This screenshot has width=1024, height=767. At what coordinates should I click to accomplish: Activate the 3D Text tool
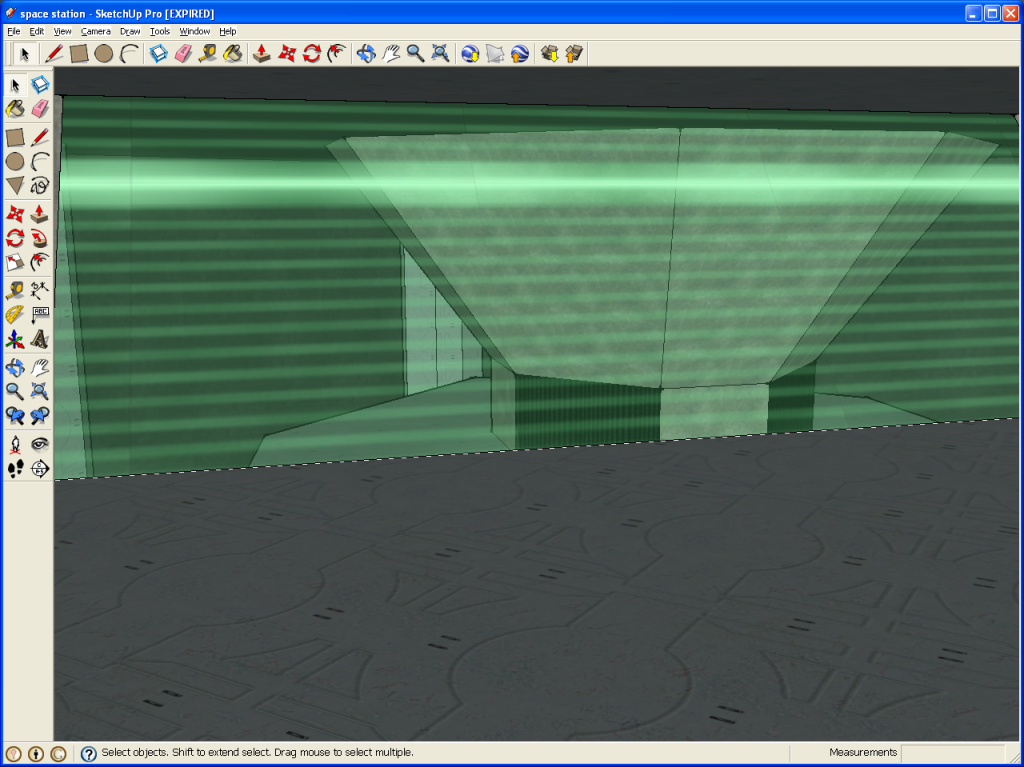tap(40, 339)
